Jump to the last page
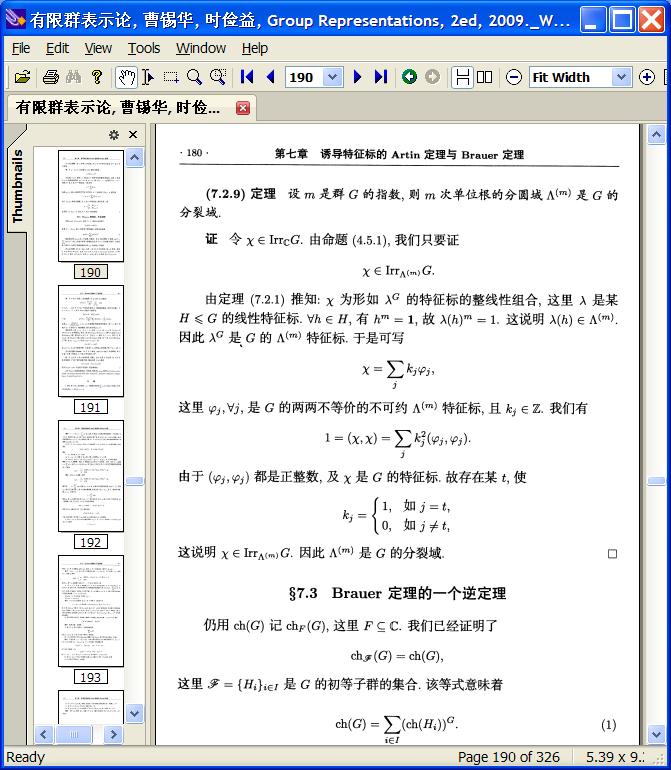The width and height of the screenshot is (671, 770). (x=381, y=77)
